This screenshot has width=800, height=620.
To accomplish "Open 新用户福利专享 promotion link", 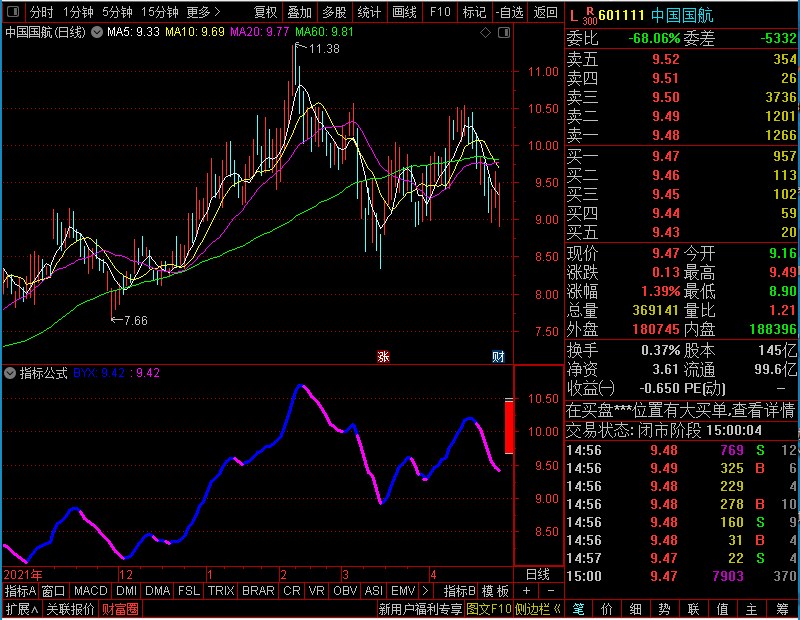I will [x=420, y=609].
